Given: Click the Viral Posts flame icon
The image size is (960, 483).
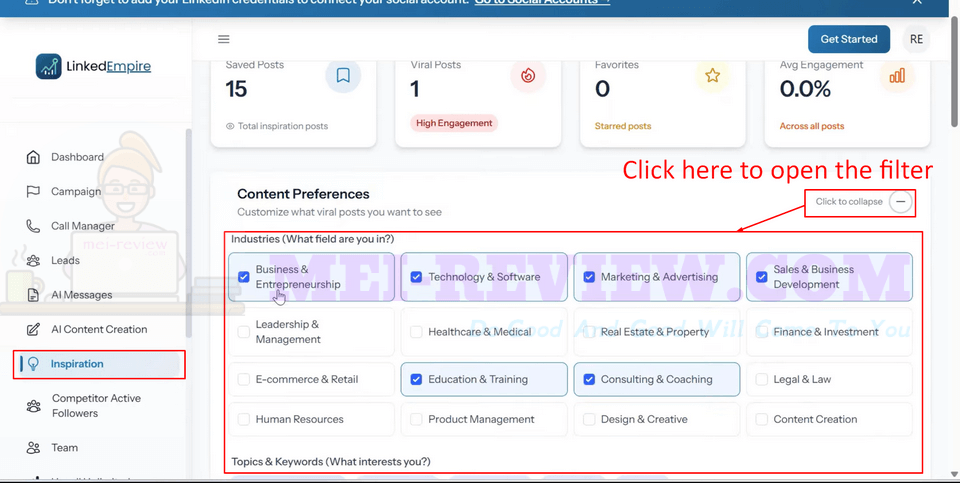Looking at the screenshot, I should point(528,75).
